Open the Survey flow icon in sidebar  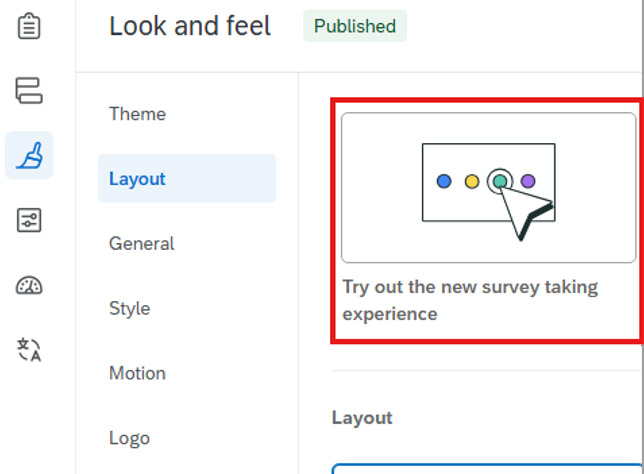[x=29, y=90]
